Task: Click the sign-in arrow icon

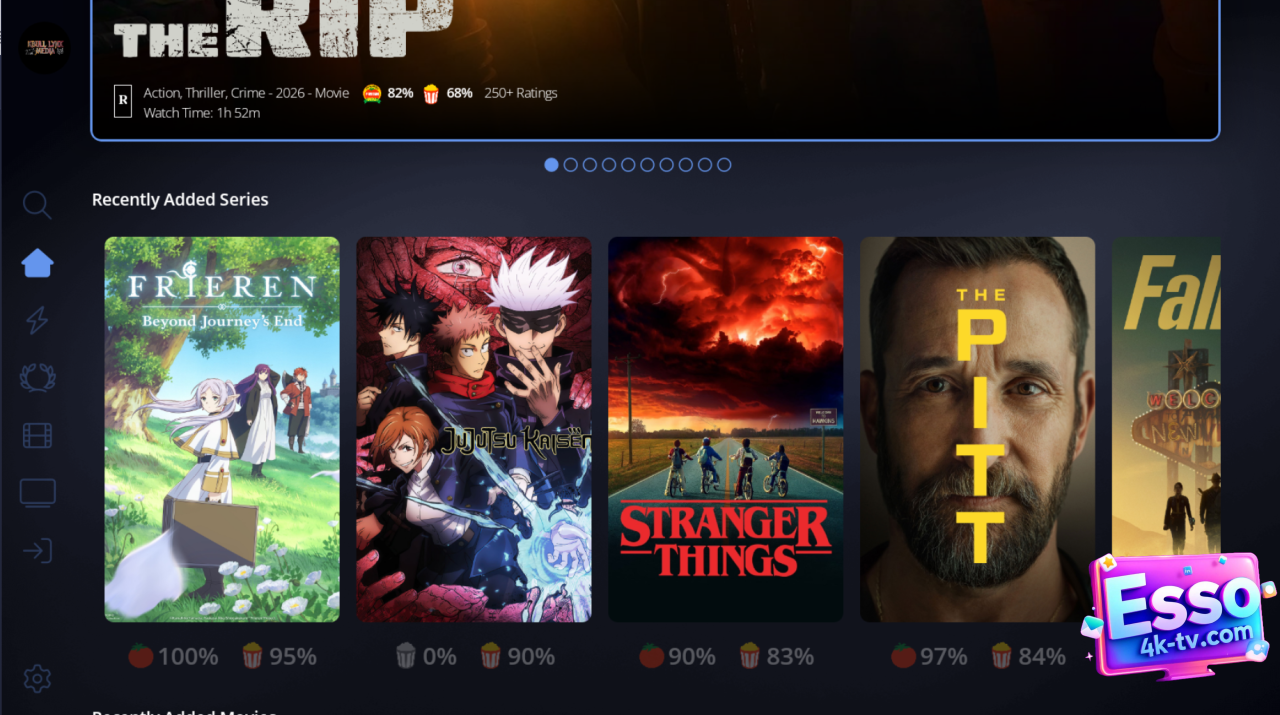Action: (37, 551)
